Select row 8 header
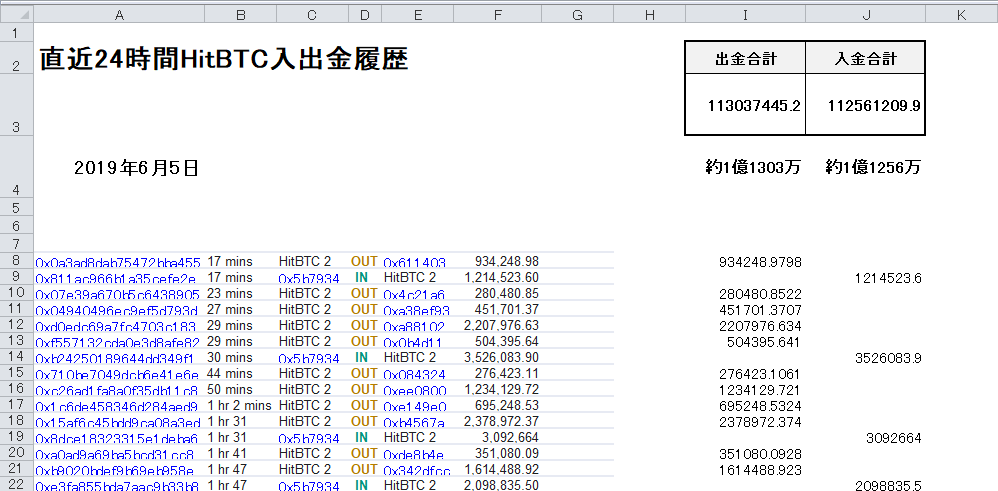This screenshot has width=998, height=491. [x=17, y=260]
